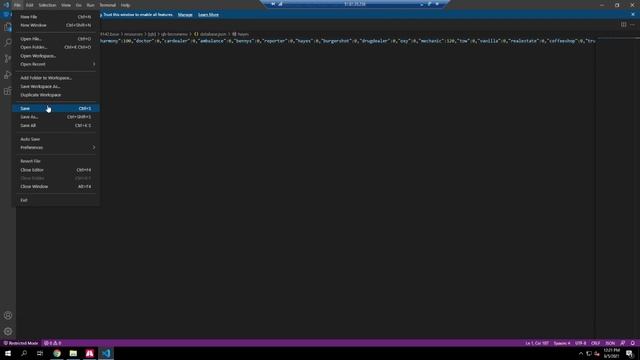Choose Open File... entry

pyautogui.click(x=56, y=39)
